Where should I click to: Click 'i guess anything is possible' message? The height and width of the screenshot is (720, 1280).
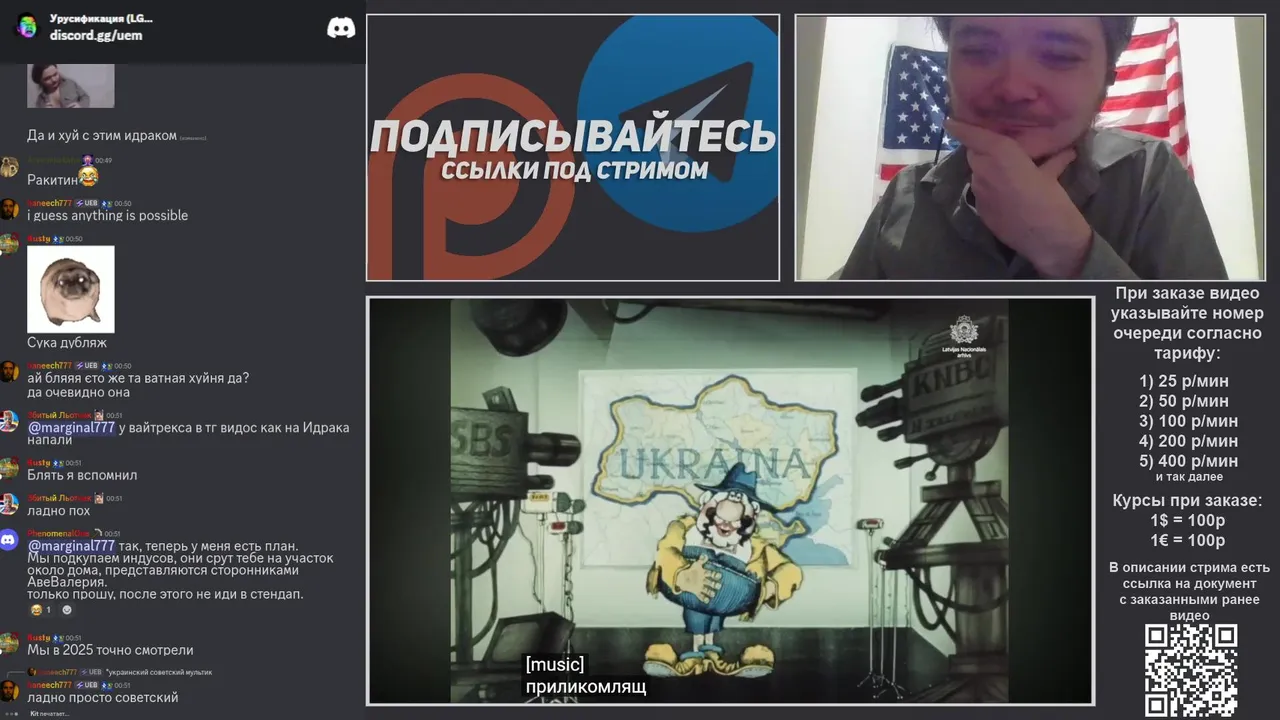point(107,216)
